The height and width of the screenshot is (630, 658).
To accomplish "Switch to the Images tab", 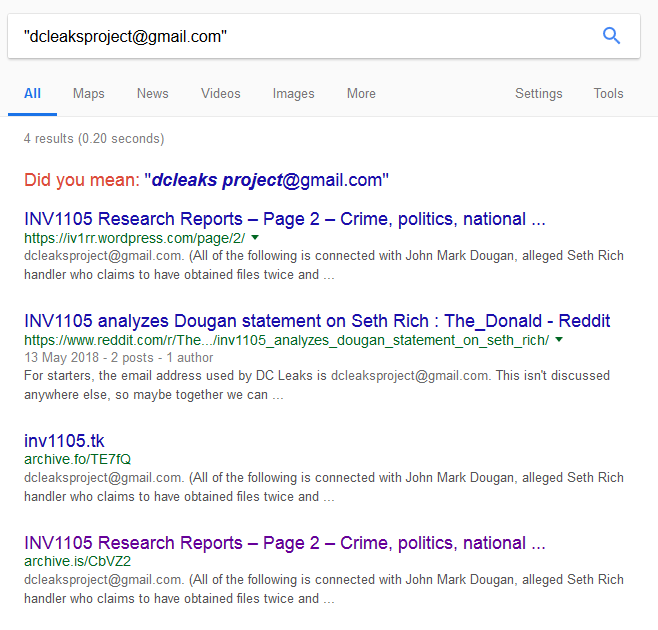I will (x=293, y=94).
